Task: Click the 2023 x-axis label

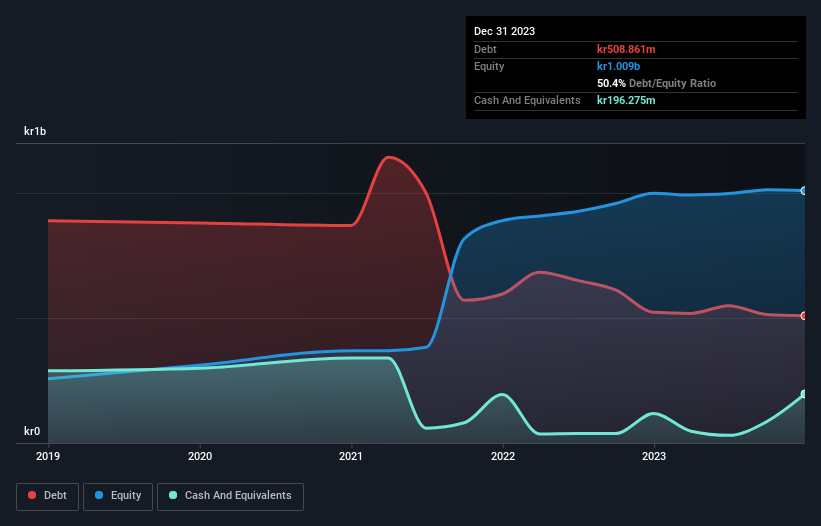Action: 654,456
